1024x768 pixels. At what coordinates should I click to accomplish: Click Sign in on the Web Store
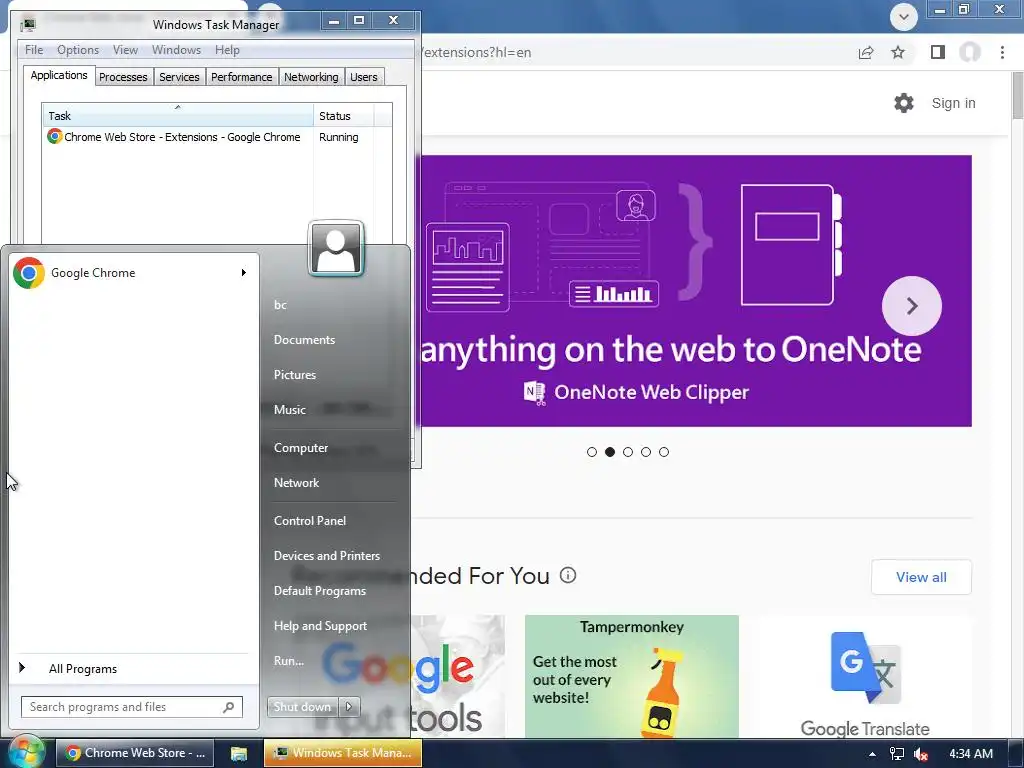[953, 103]
